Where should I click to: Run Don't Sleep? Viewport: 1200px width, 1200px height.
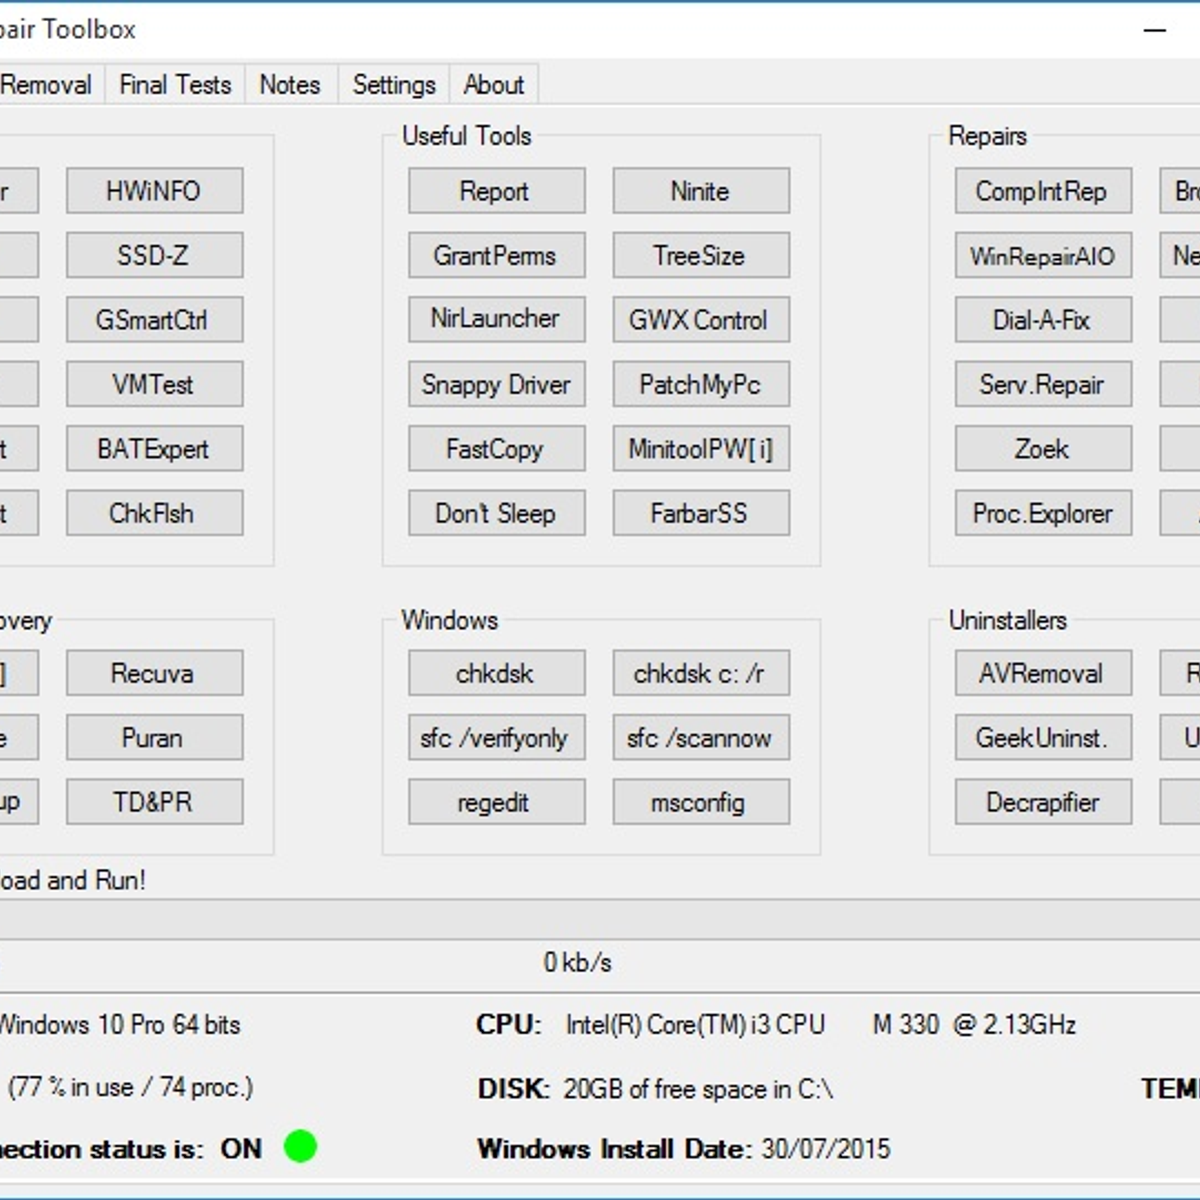point(496,513)
